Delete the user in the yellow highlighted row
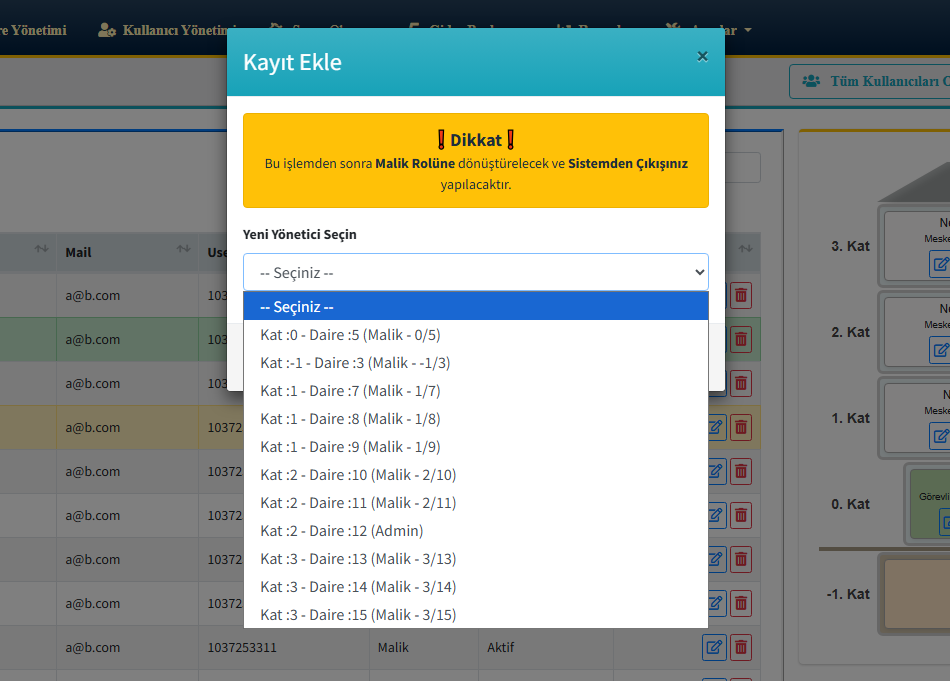The width and height of the screenshot is (950, 681). point(741,427)
